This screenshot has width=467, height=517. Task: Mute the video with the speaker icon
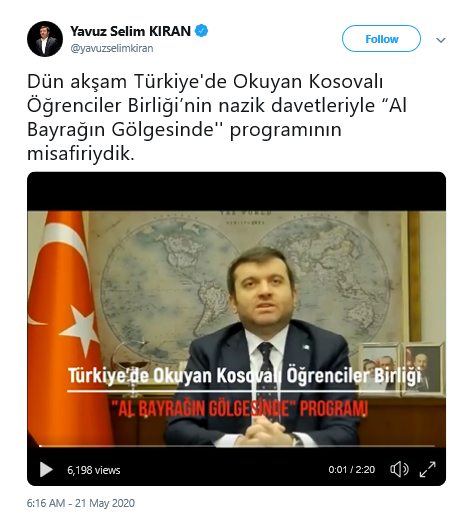pos(399,469)
